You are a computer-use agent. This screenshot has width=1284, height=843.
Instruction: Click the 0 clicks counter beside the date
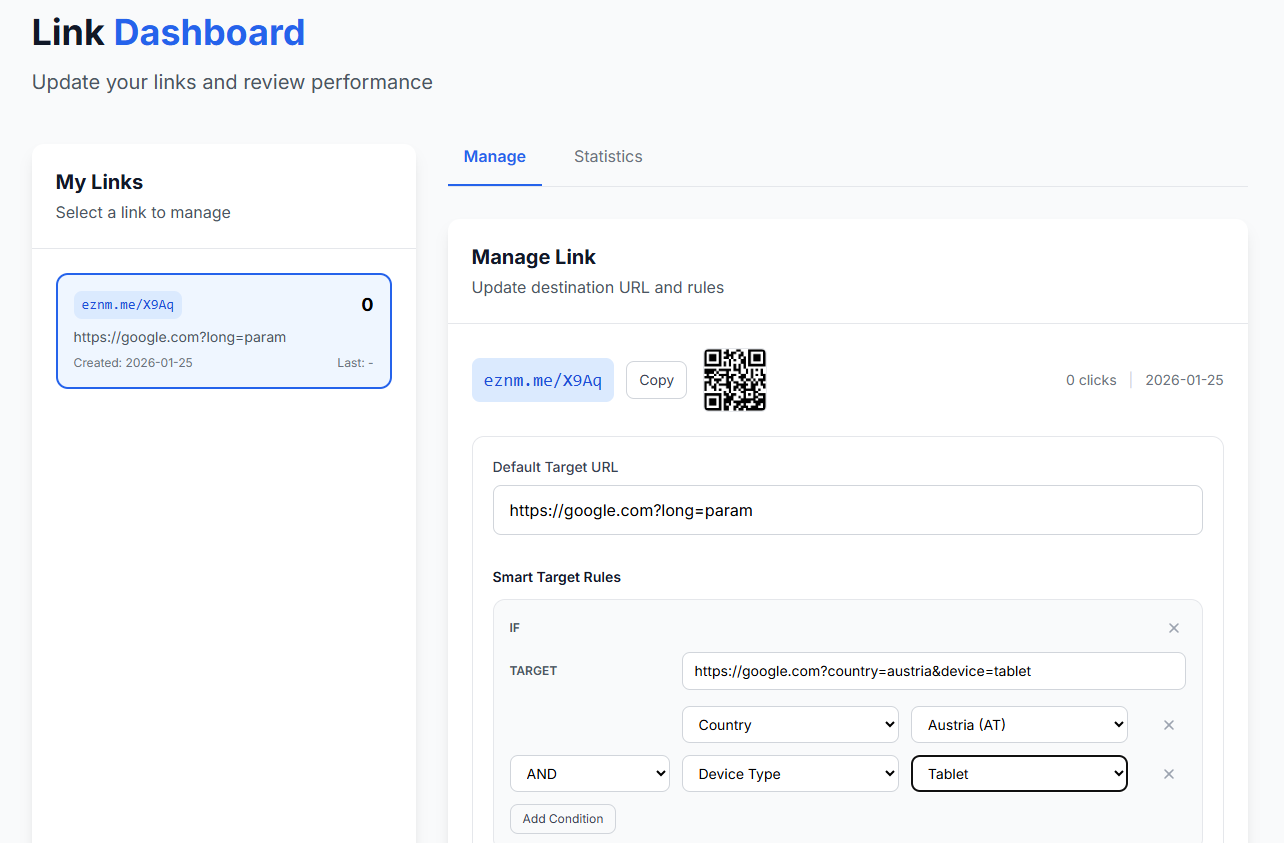[1090, 380]
